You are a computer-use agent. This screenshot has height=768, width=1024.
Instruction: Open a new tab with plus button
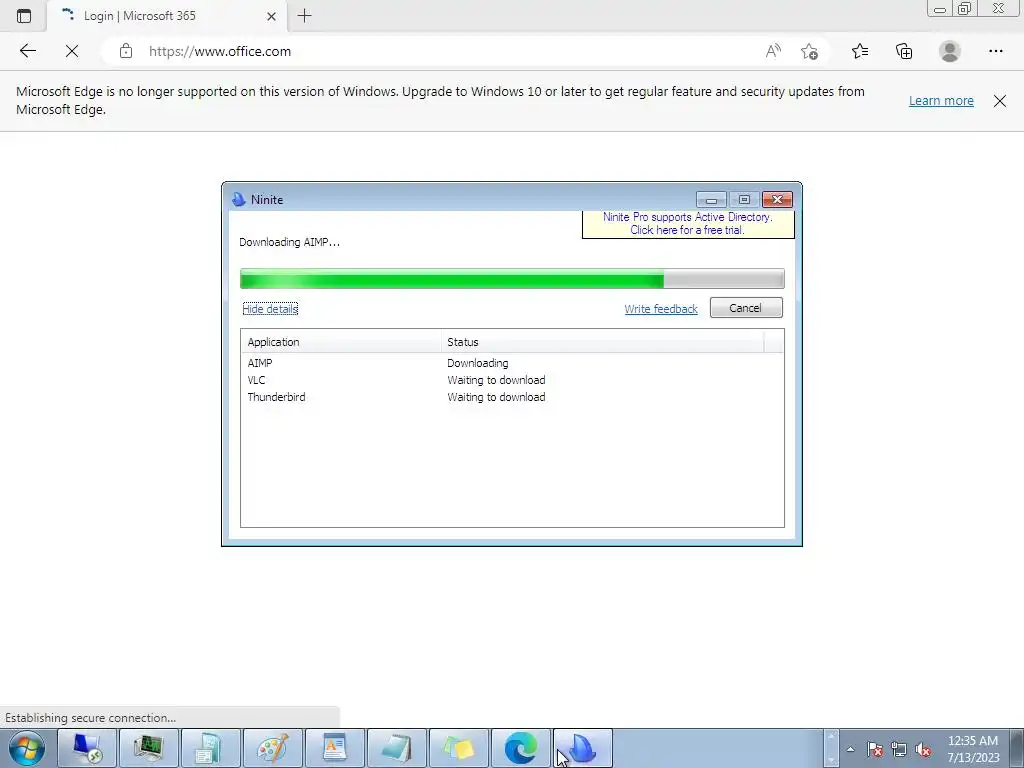(304, 16)
